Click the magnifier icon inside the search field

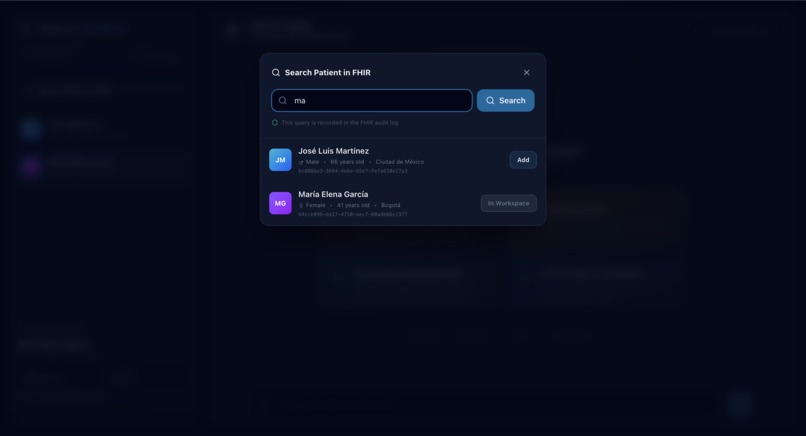[283, 100]
